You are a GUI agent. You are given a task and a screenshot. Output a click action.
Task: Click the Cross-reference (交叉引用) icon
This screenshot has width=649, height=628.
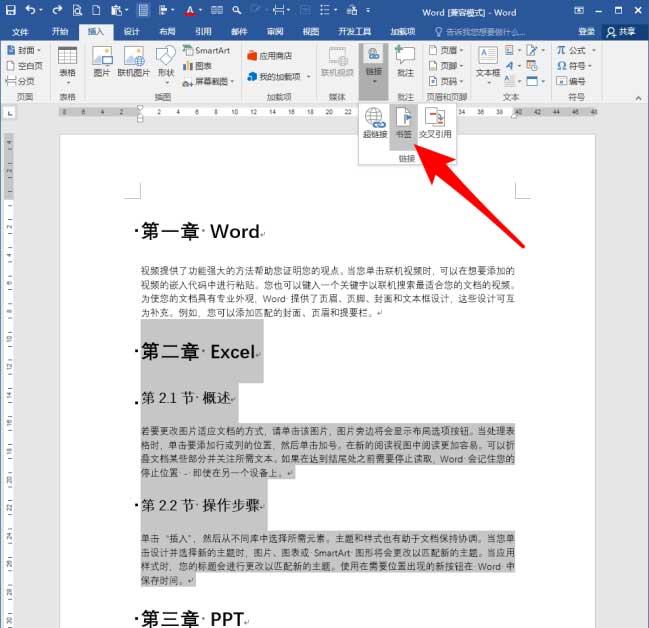click(436, 122)
